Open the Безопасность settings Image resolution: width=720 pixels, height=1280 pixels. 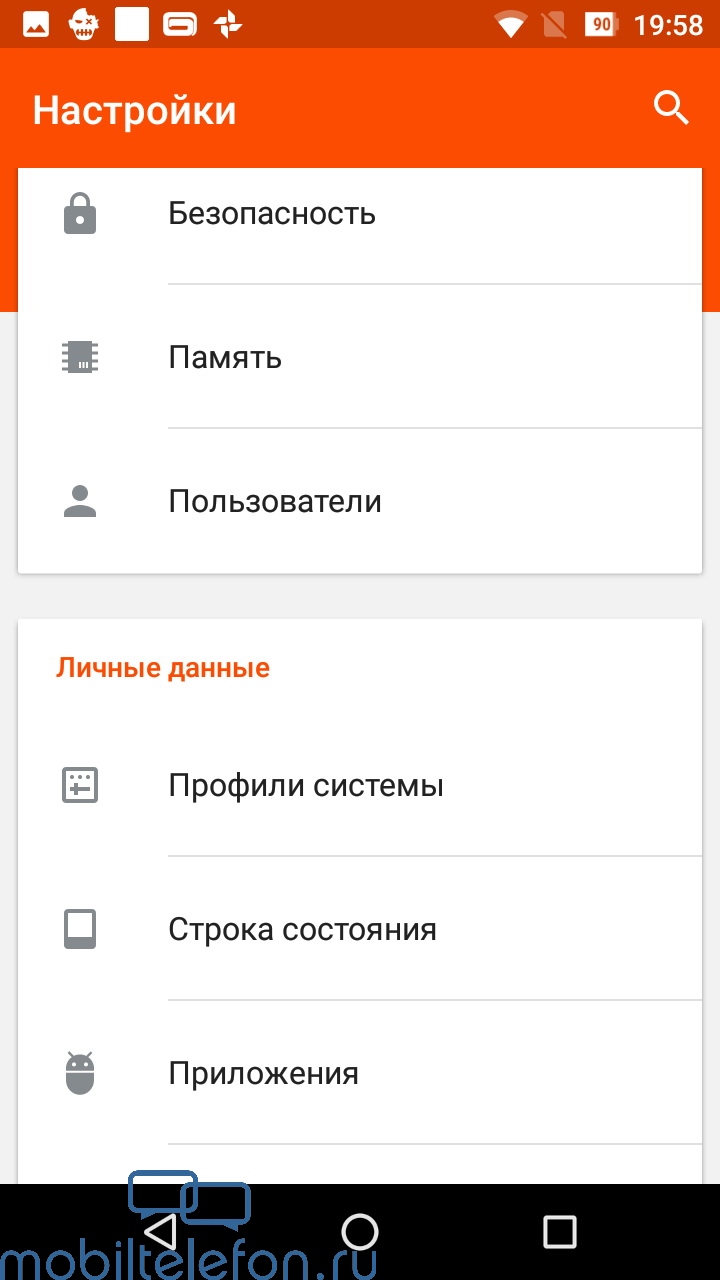coord(360,214)
